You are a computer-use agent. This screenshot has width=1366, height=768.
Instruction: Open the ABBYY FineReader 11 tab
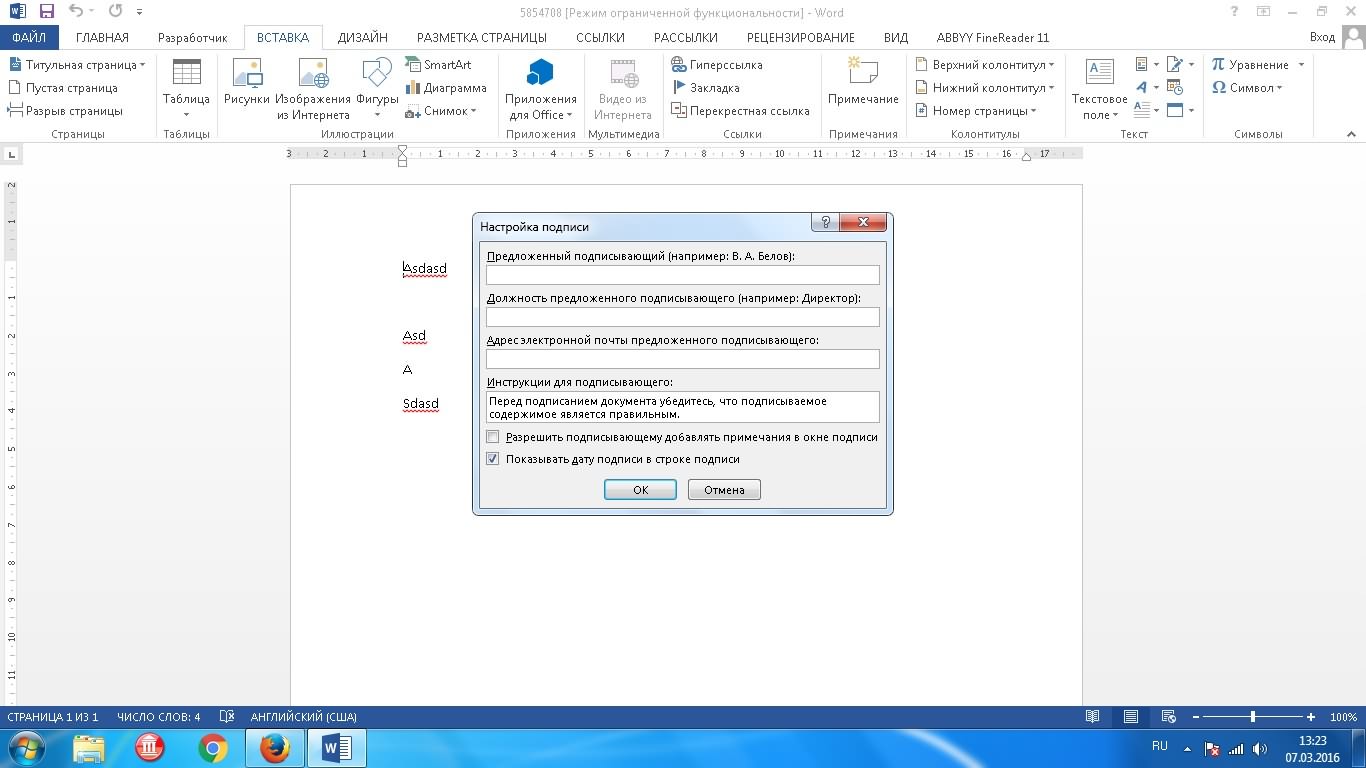pyautogui.click(x=993, y=37)
